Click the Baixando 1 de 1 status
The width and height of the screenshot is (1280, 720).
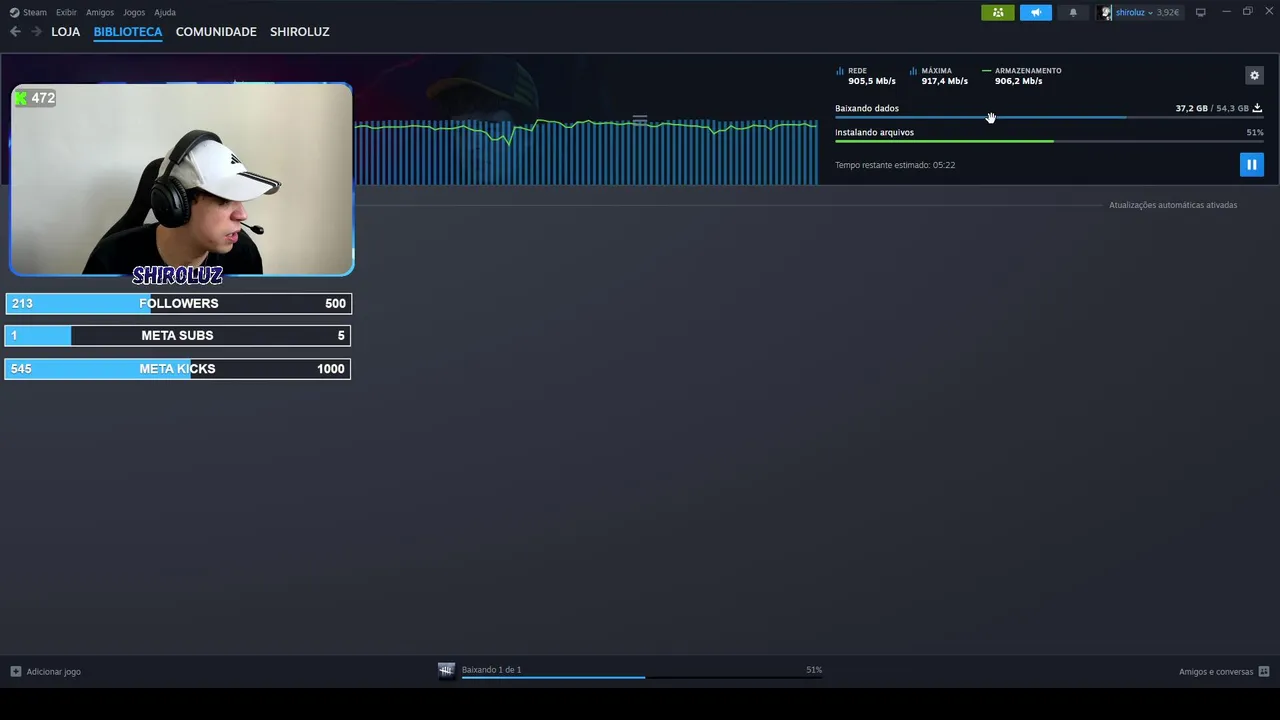tap(492, 670)
